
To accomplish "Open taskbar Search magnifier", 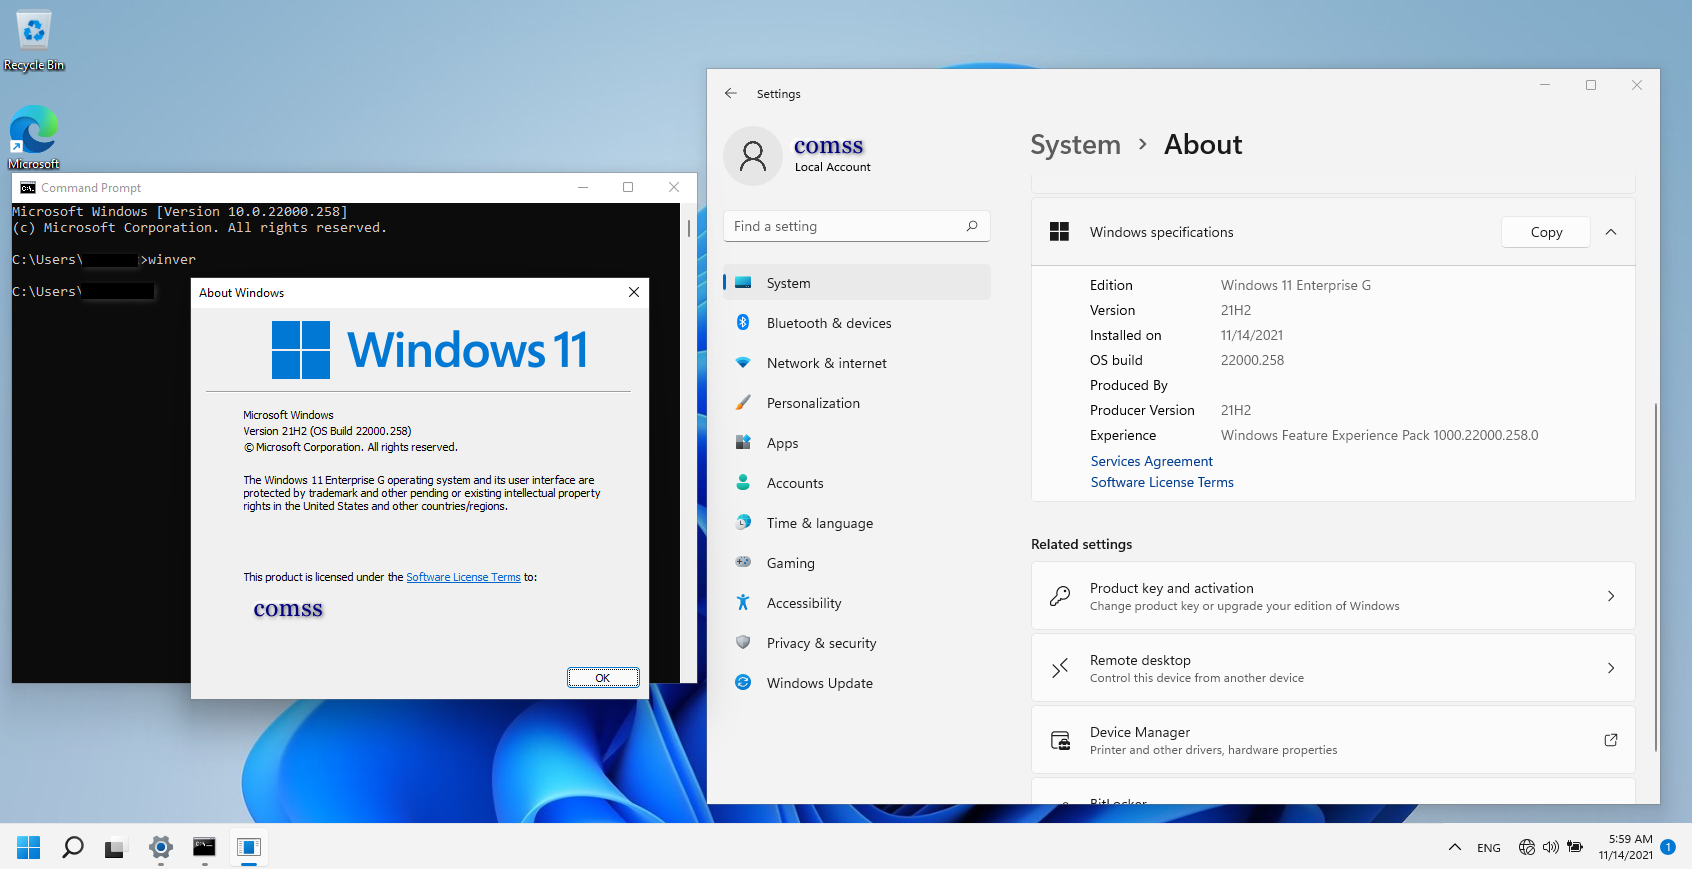I will tap(73, 847).
